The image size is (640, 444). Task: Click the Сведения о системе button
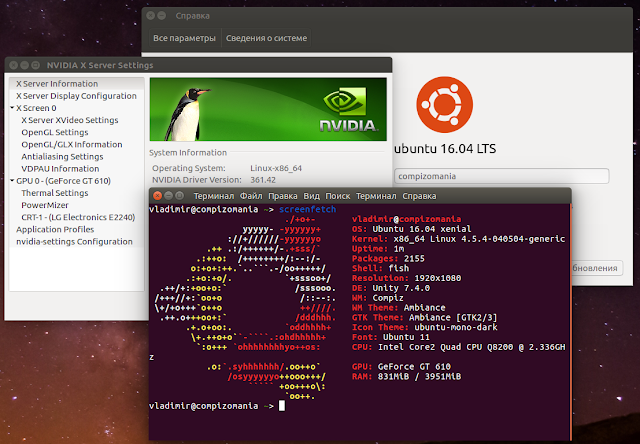266,38
